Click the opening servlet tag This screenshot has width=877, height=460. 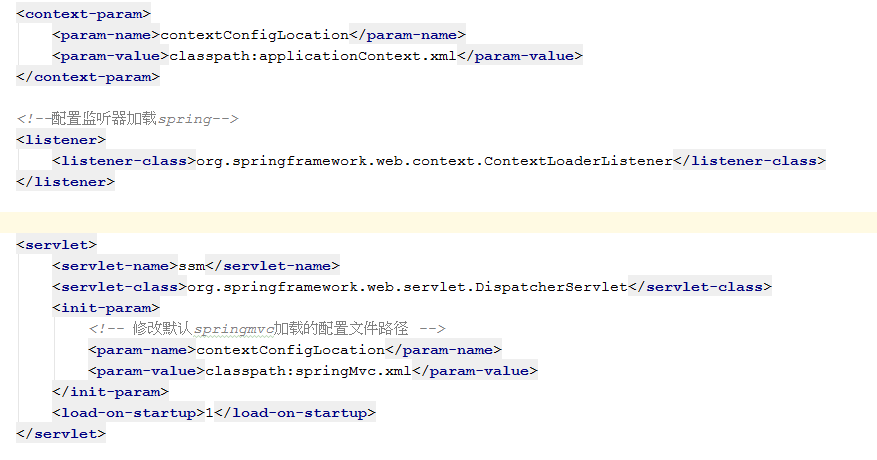tap(56, 245)
